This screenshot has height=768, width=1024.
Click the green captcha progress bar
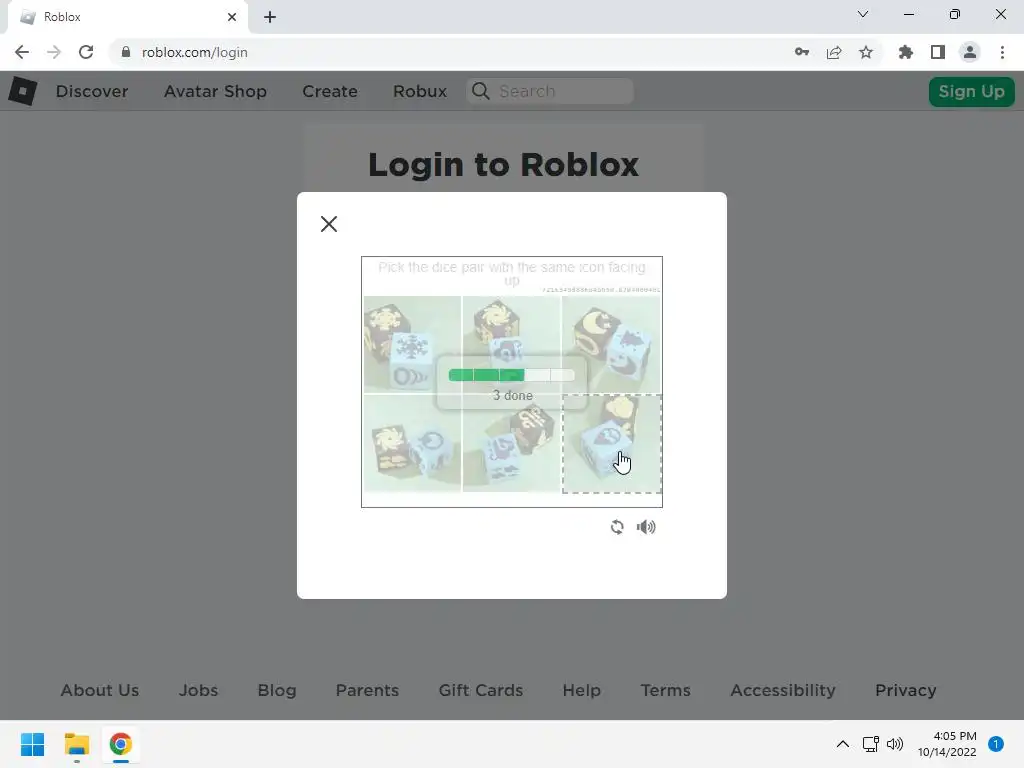pyautogui.click(x=511, y=375)
